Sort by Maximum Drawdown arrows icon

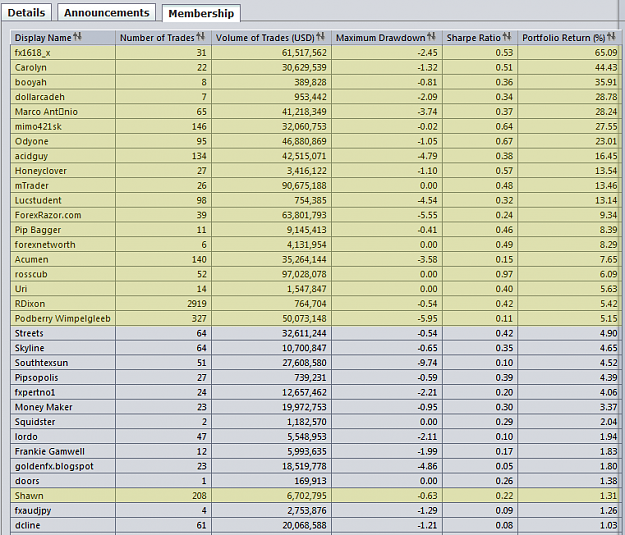[x=431, y=37]
